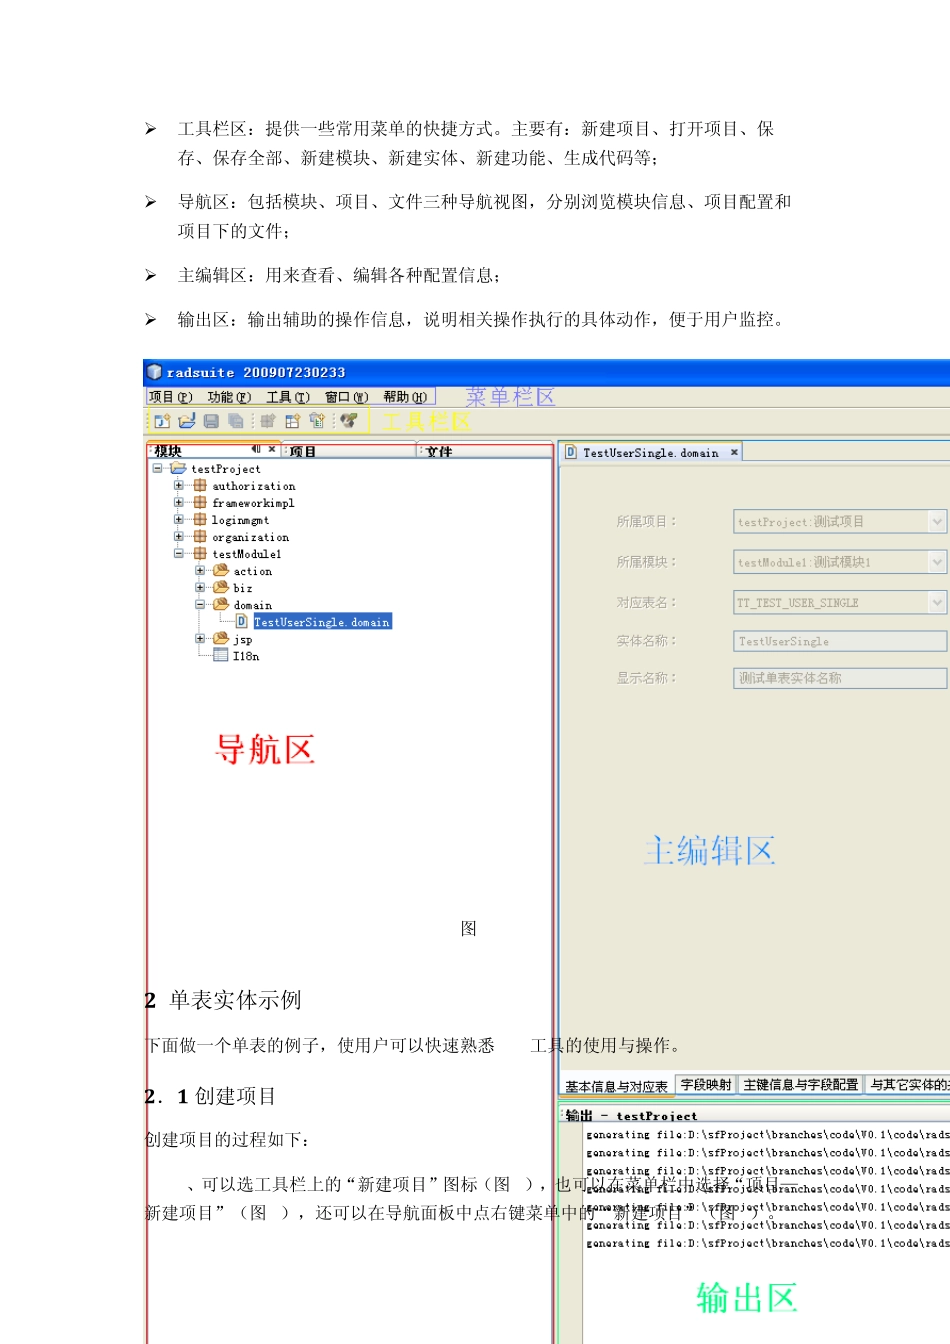Select TestUserSingle.domain in the tree
The width and height of the screenshot is (950, 1344).
[x=322, y=621]
